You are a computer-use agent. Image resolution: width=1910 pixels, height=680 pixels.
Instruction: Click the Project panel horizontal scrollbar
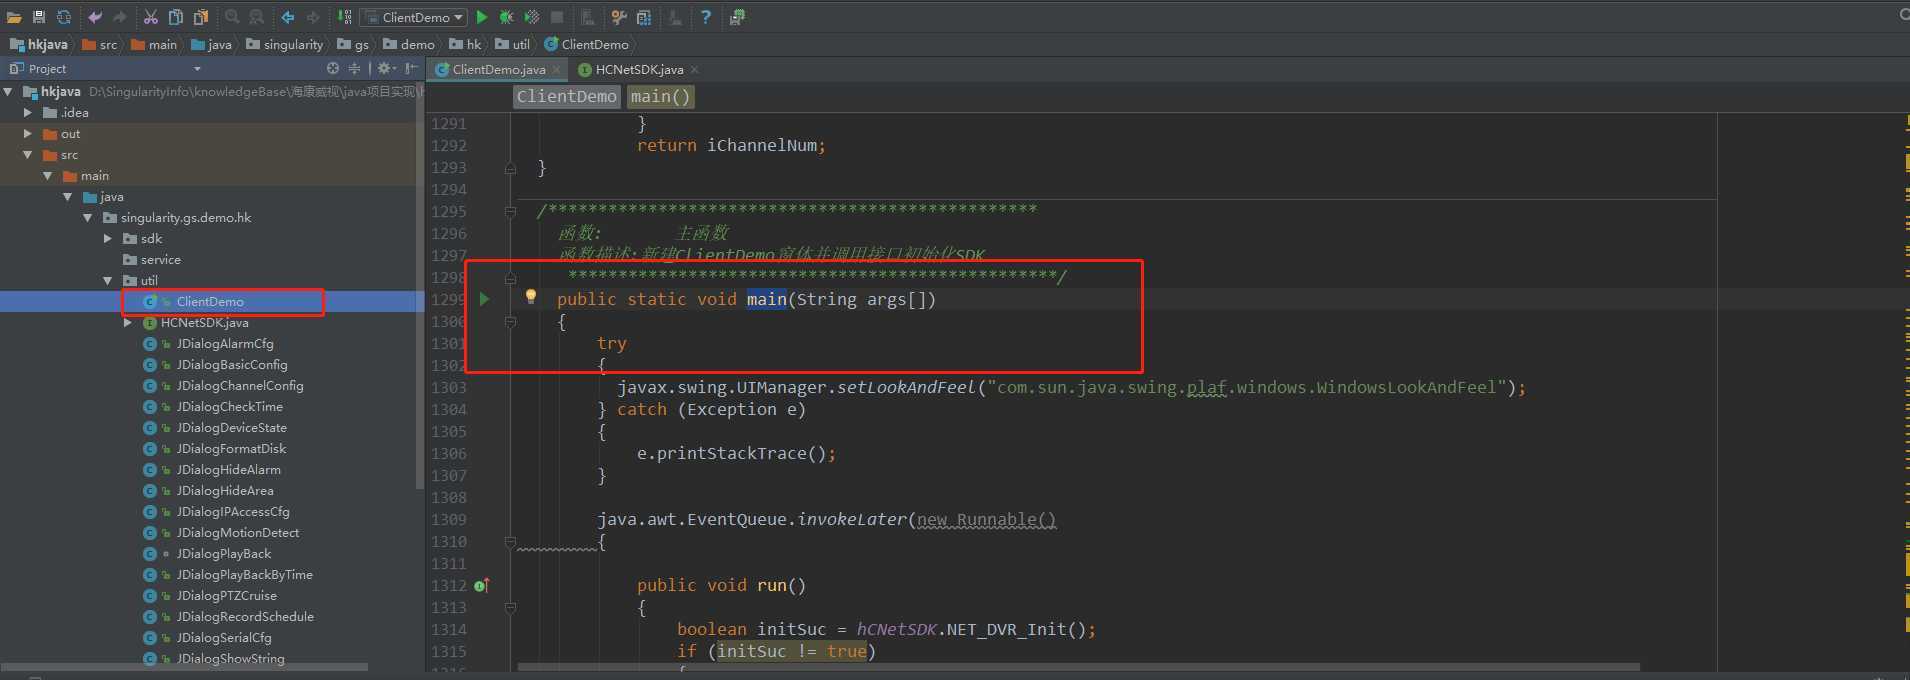(x=184, y=667)
